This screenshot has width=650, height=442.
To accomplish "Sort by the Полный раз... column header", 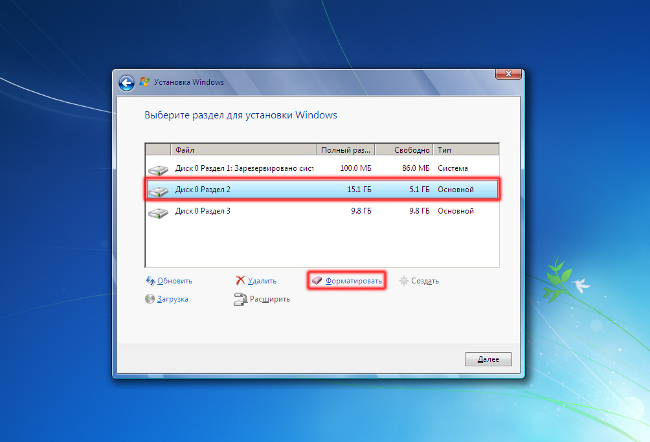I will pos(346,150).
